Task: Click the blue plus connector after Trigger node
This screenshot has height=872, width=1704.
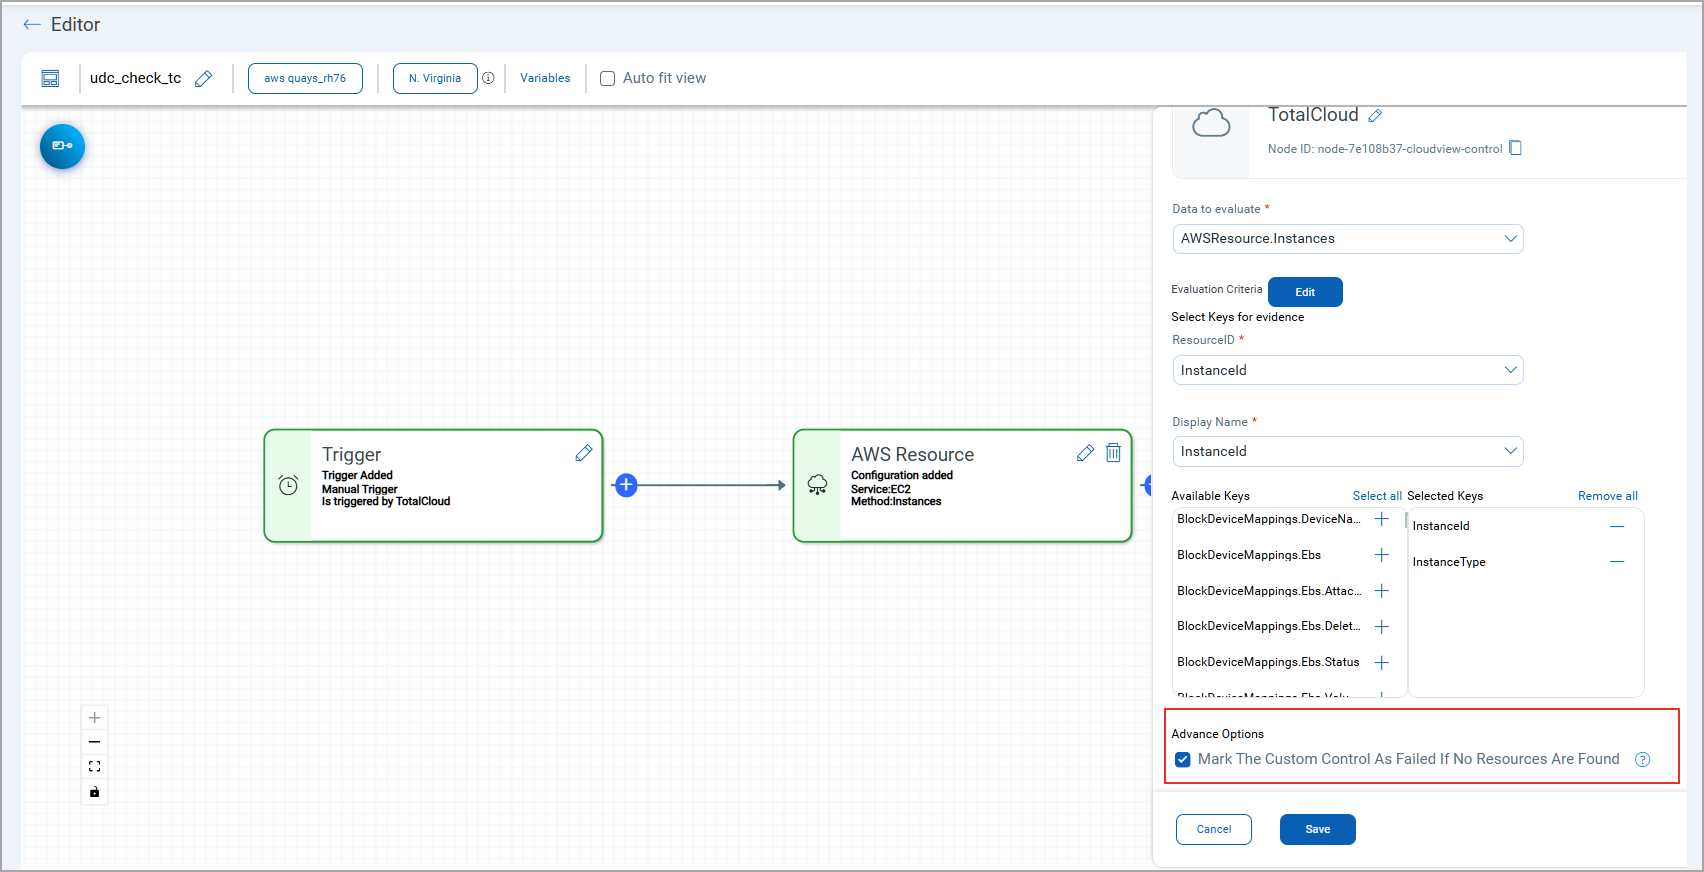Action: coord(626,485)
